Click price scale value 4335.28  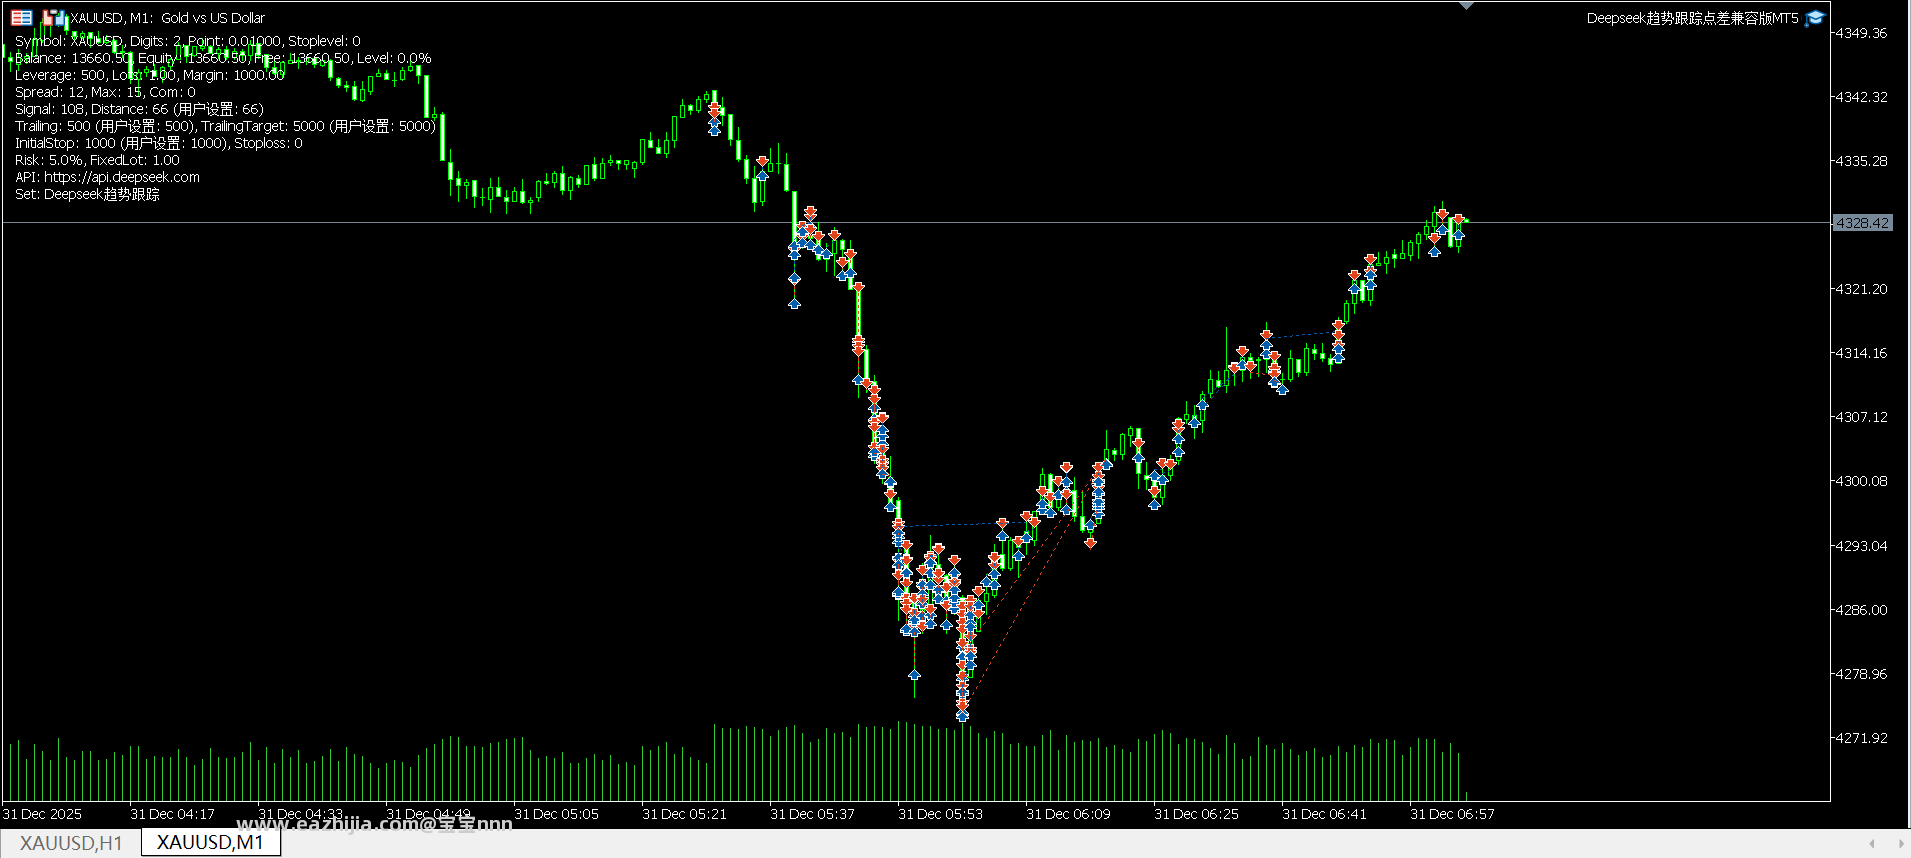coord(1861,161)
